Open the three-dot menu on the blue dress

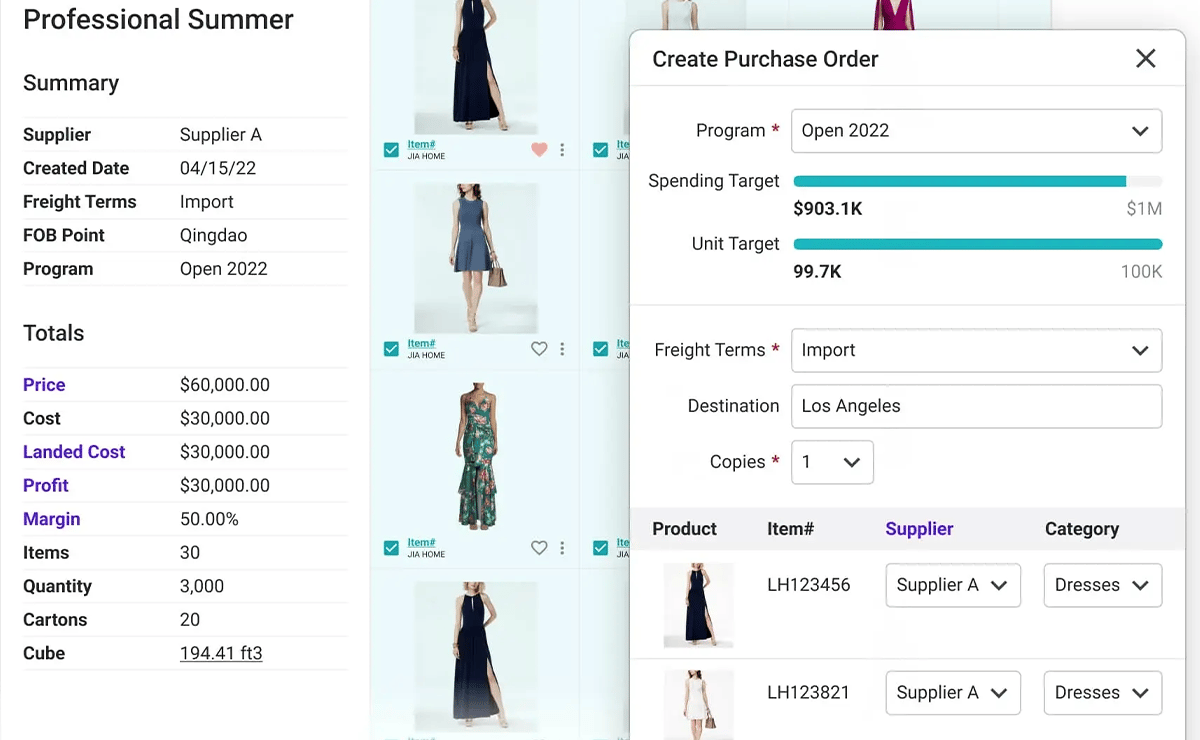pyautogui.click(x=562, y=348)
